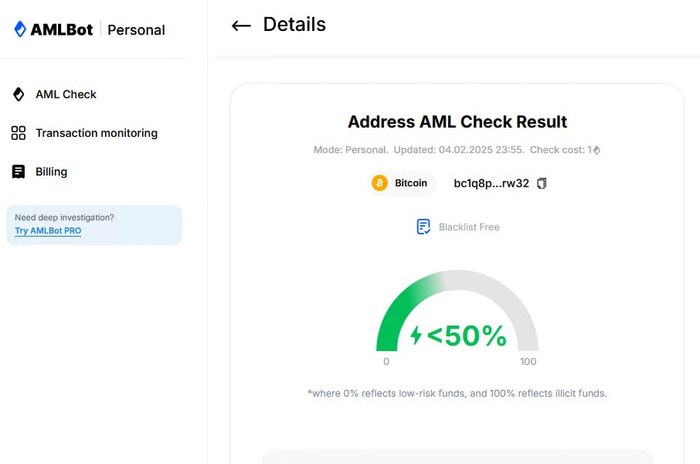This screenshot has width=700, height=464.
Task: Copy the bc1q8p...rw32 address
Action: tap(542, 183)
